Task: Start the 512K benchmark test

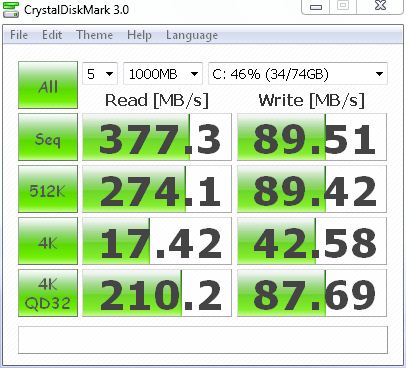Action: click(x=48, y=189)
